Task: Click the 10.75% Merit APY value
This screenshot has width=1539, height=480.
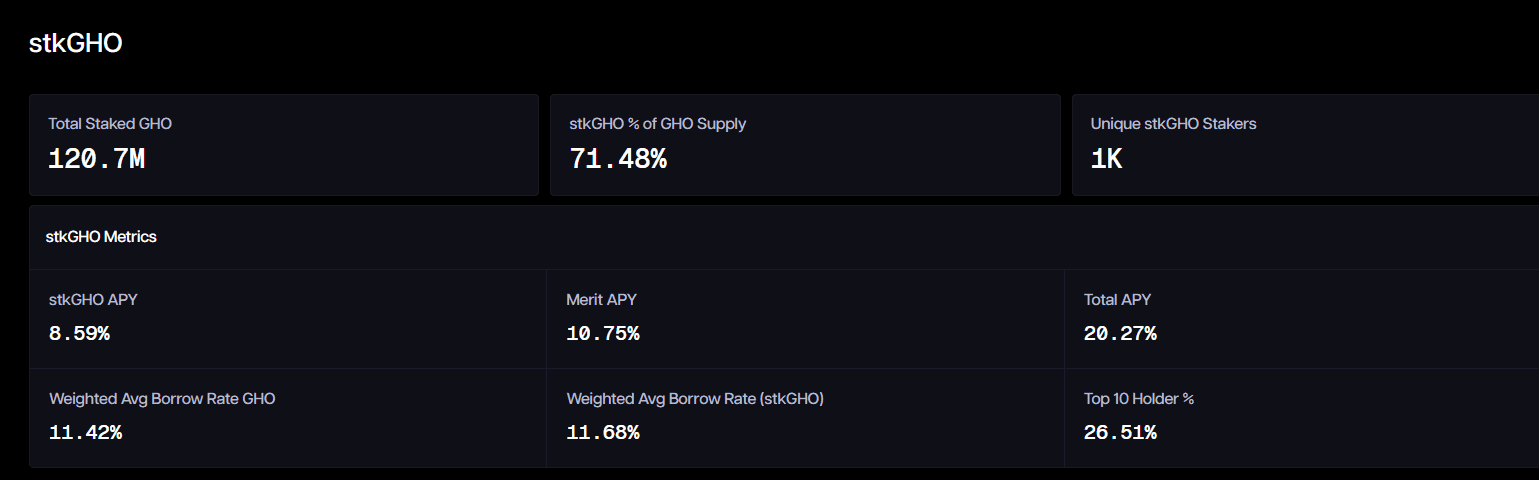Action: tap(602, 334)
